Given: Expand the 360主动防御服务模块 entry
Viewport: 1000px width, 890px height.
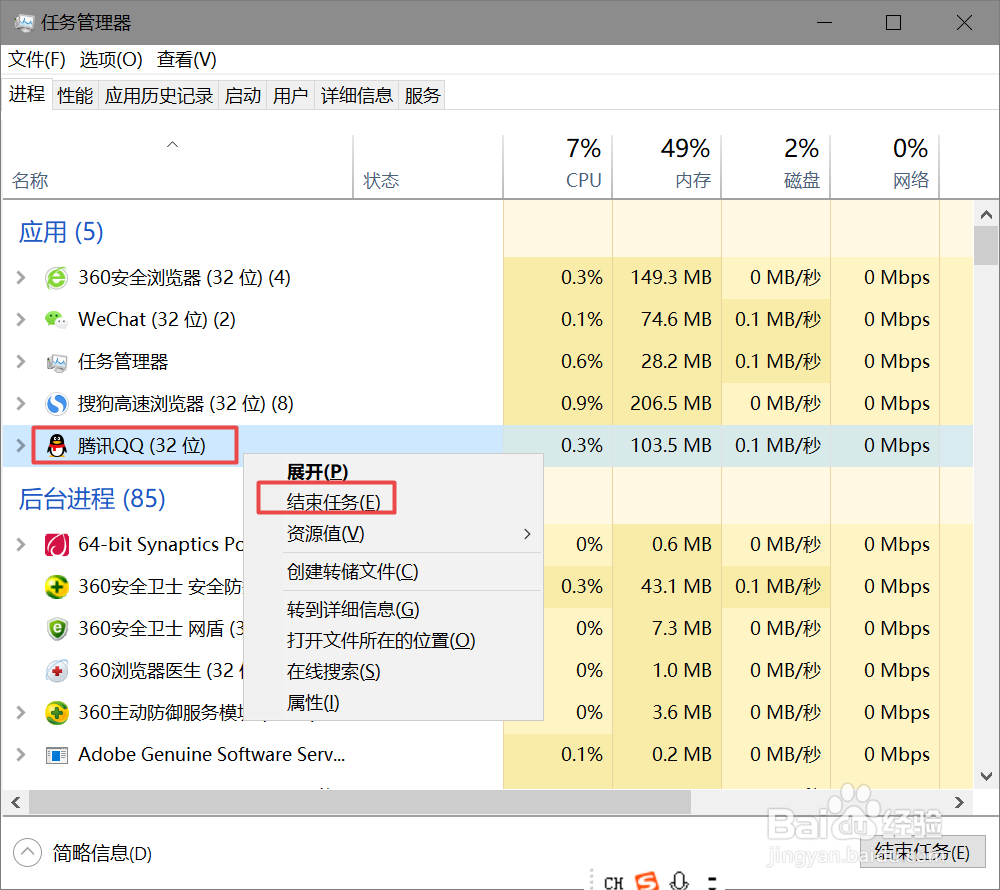Looking at the screenshot, I should [20, 713].
